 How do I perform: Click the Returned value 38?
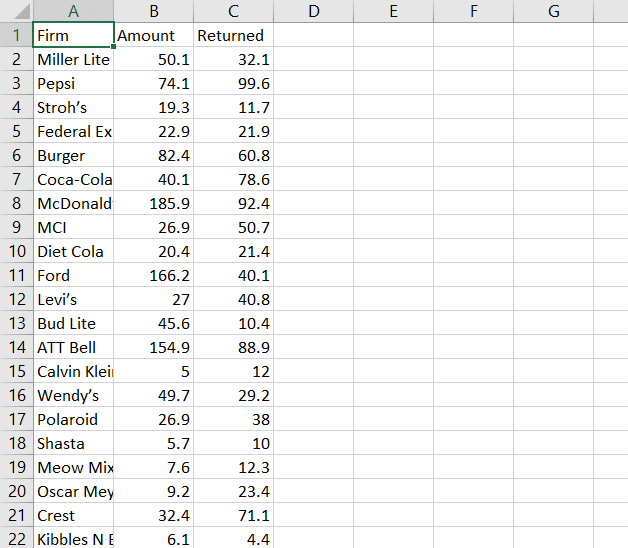point(233,419)
